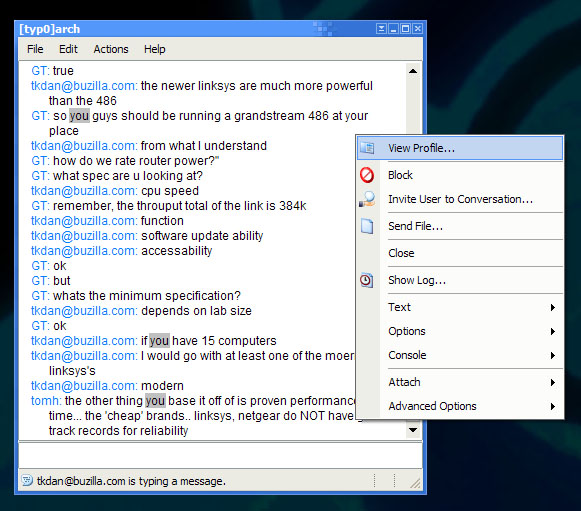Select Invite User to Conversation...
This screenshot has width=581, height=511.
click(460, 199)
